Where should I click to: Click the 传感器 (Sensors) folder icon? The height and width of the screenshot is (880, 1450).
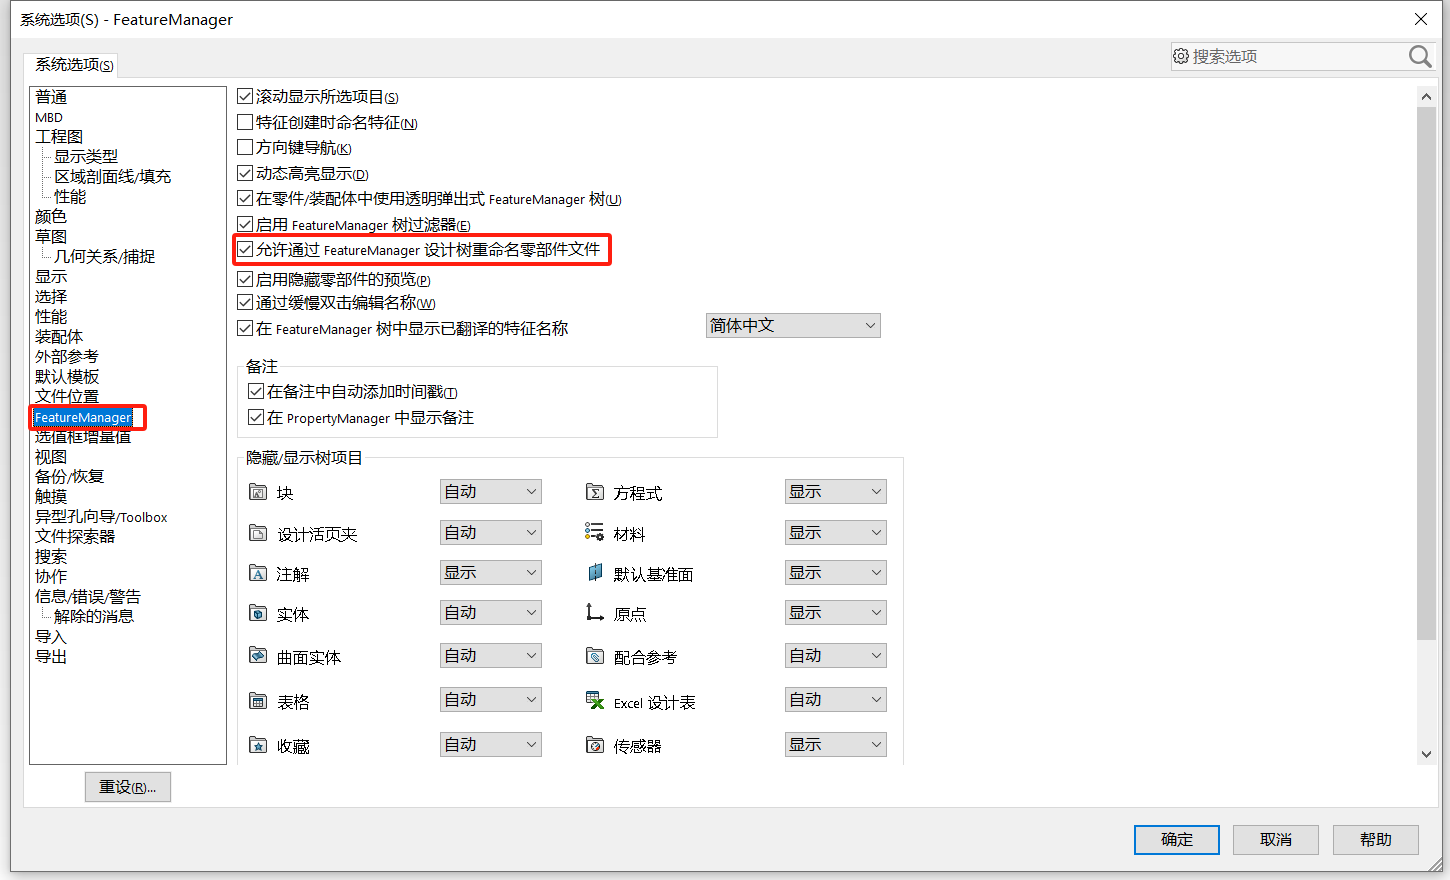click(x=596, y=744)
